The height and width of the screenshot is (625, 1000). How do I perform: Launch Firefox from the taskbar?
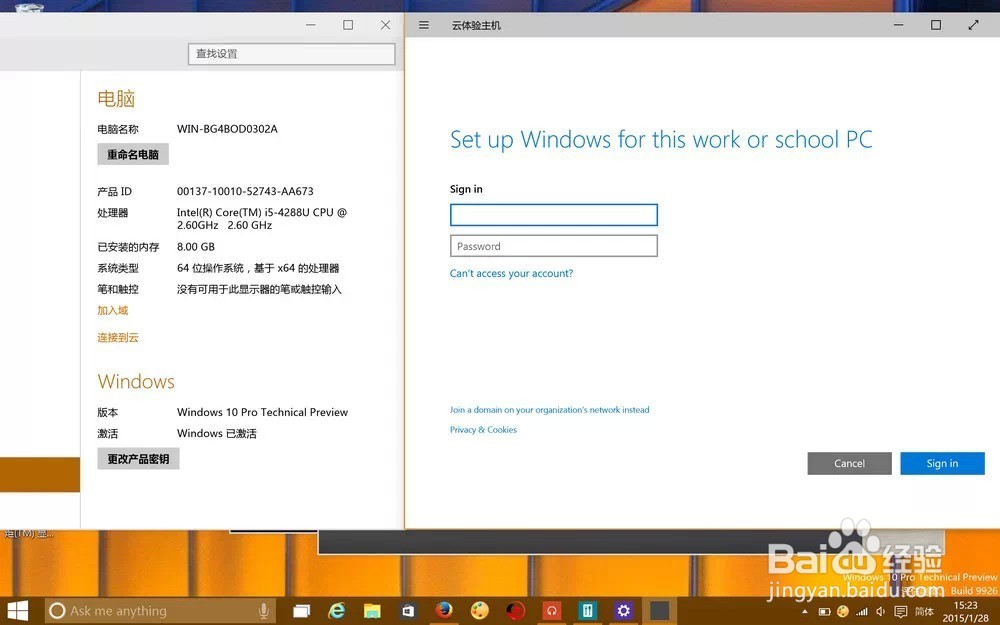coord(444,610)
